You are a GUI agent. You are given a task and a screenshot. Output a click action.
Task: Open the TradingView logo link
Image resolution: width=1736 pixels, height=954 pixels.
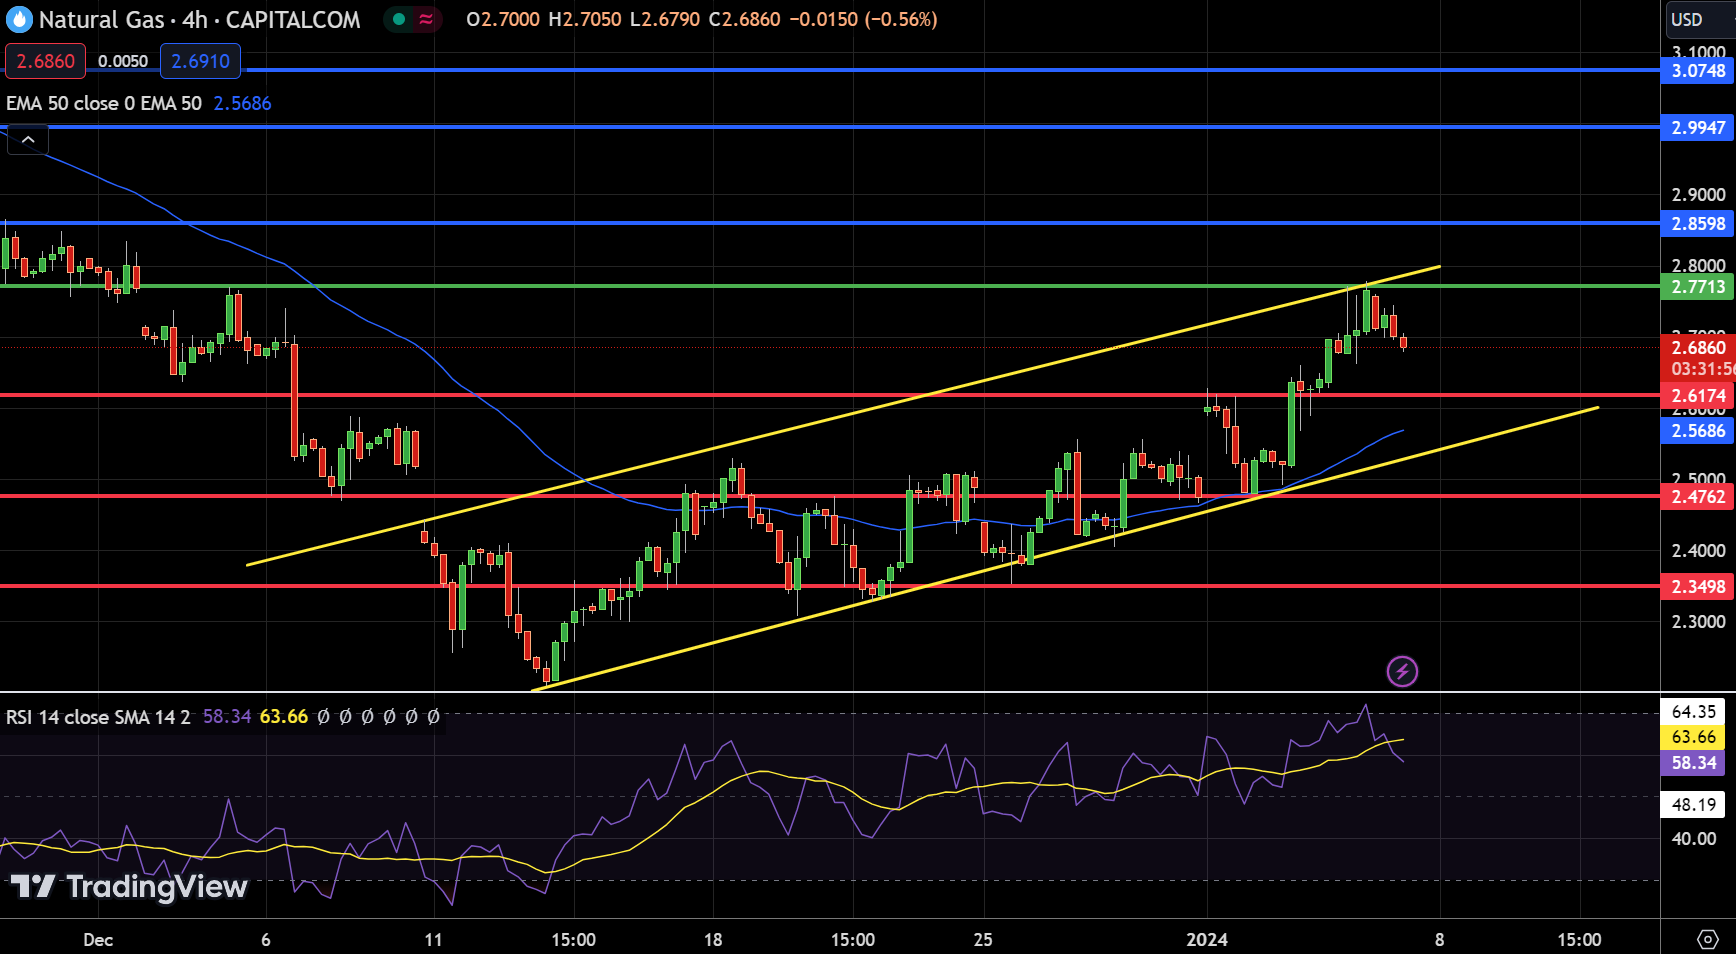click(129, 886)
